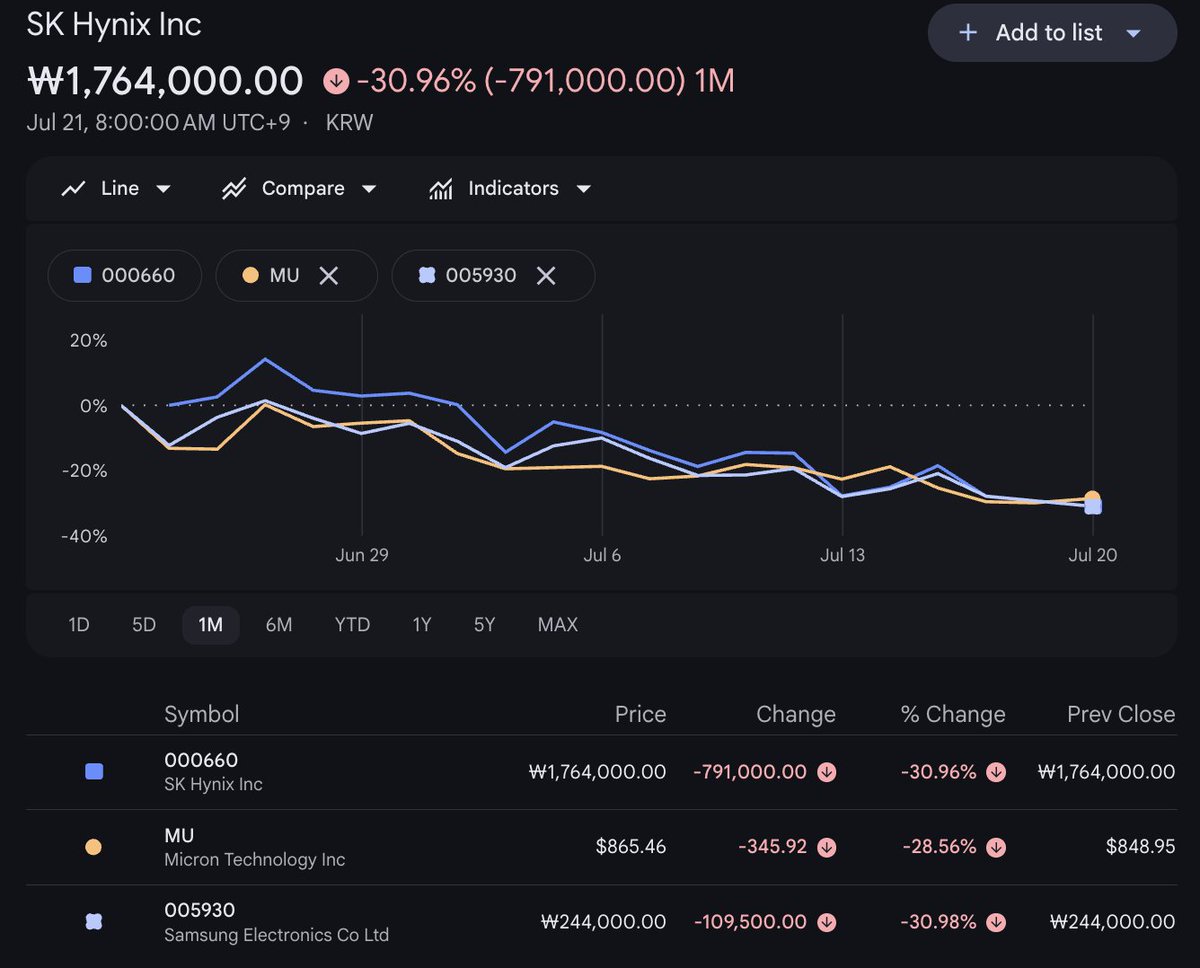Click the orange end-point marker on chart
The image size is (1200, 968).
pyautogui.click(x=1093, y=497)
